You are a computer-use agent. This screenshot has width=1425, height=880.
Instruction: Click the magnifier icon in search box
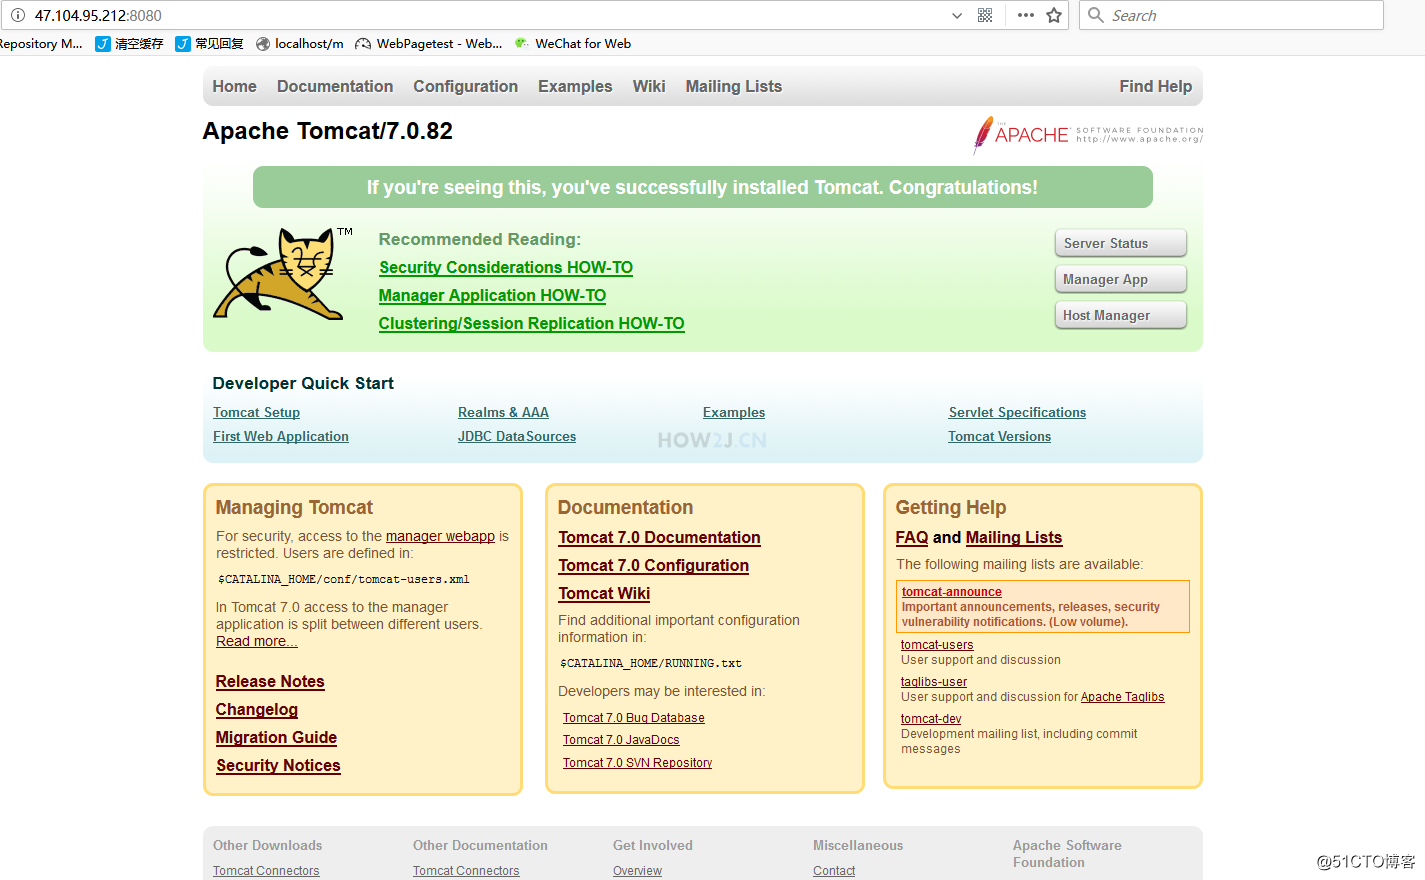pos(1096,15)
